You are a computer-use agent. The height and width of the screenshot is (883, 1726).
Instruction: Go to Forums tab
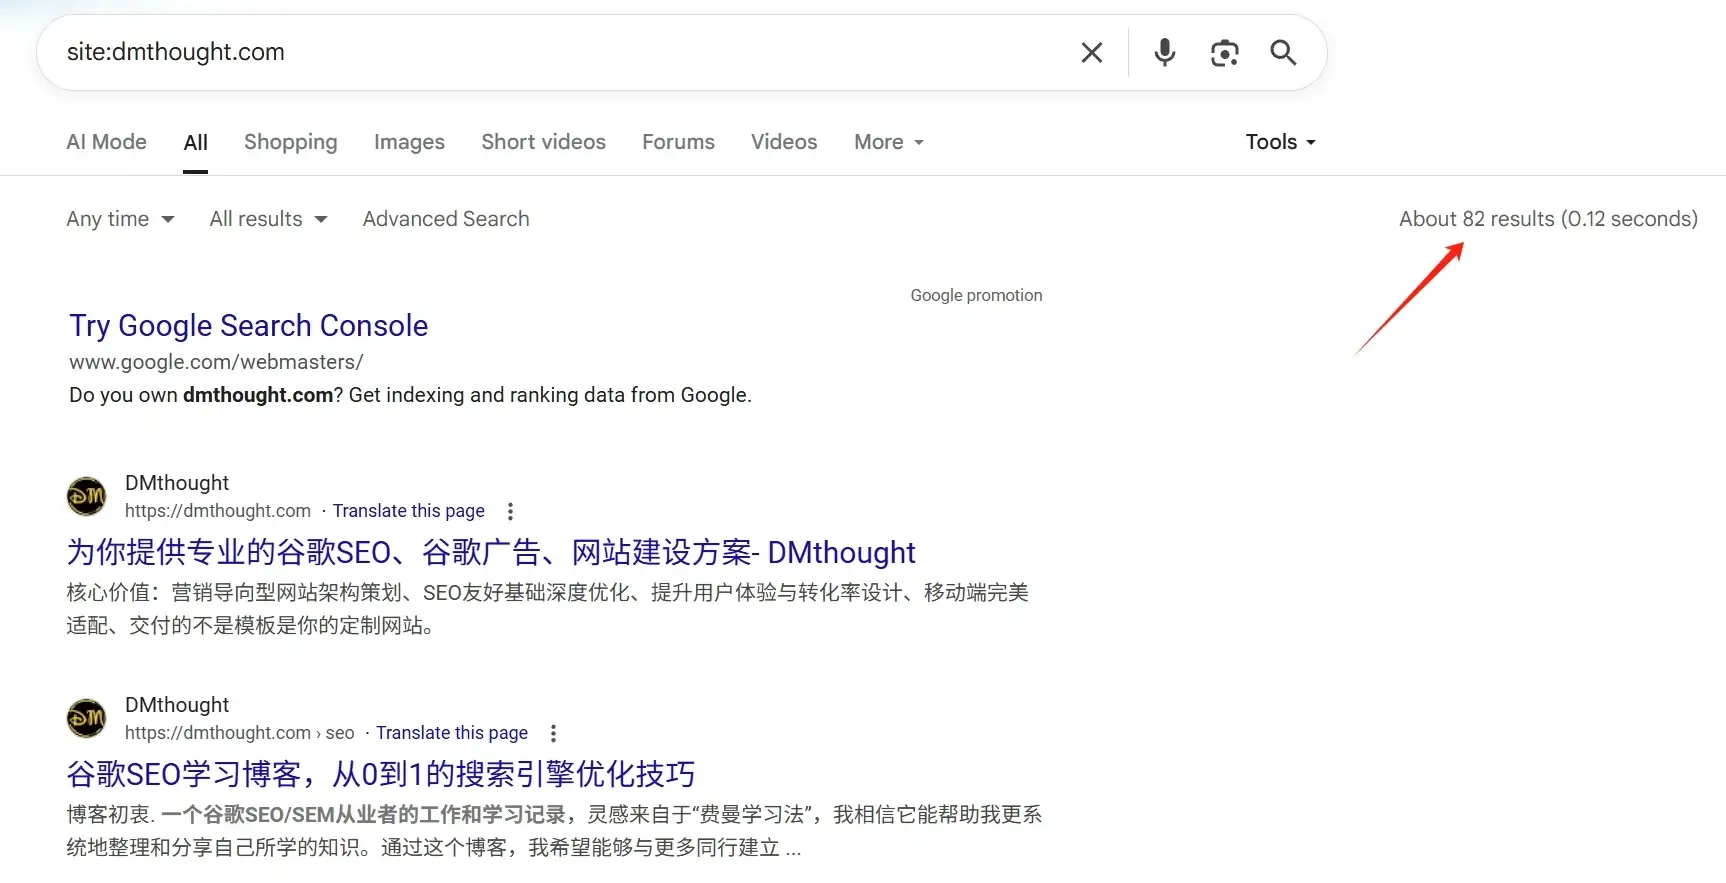678,142
